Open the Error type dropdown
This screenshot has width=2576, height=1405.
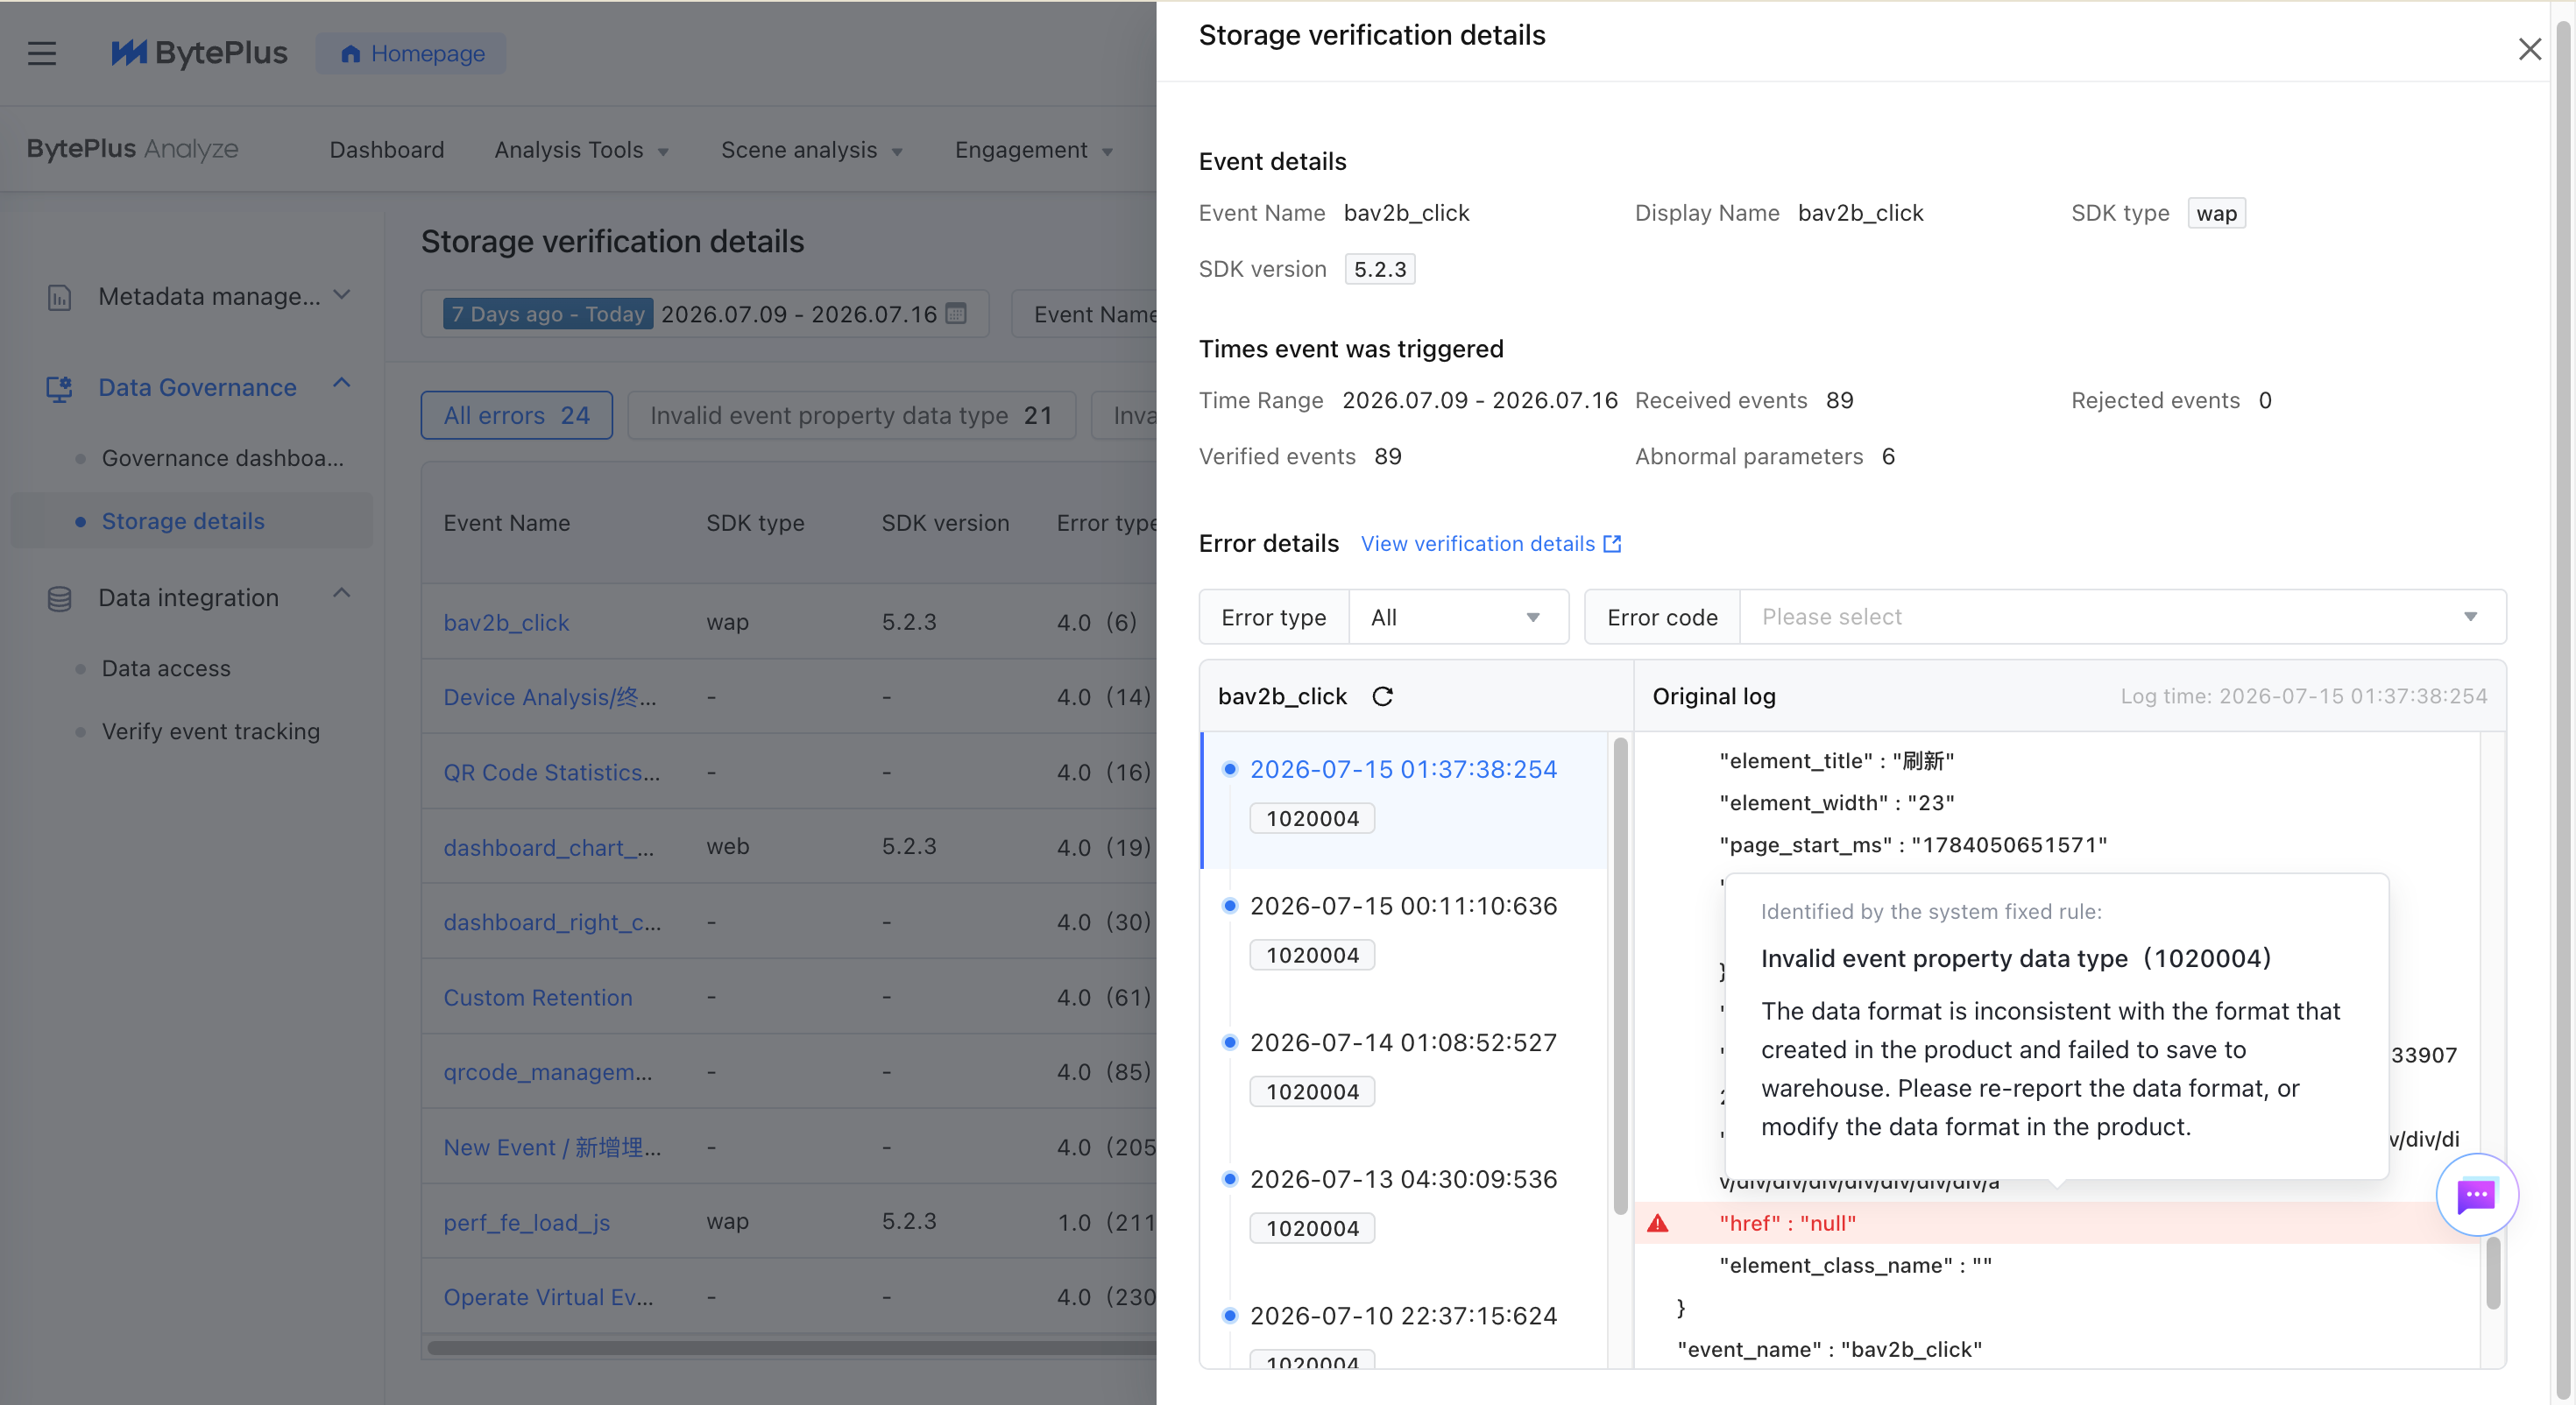point(1459,618)
